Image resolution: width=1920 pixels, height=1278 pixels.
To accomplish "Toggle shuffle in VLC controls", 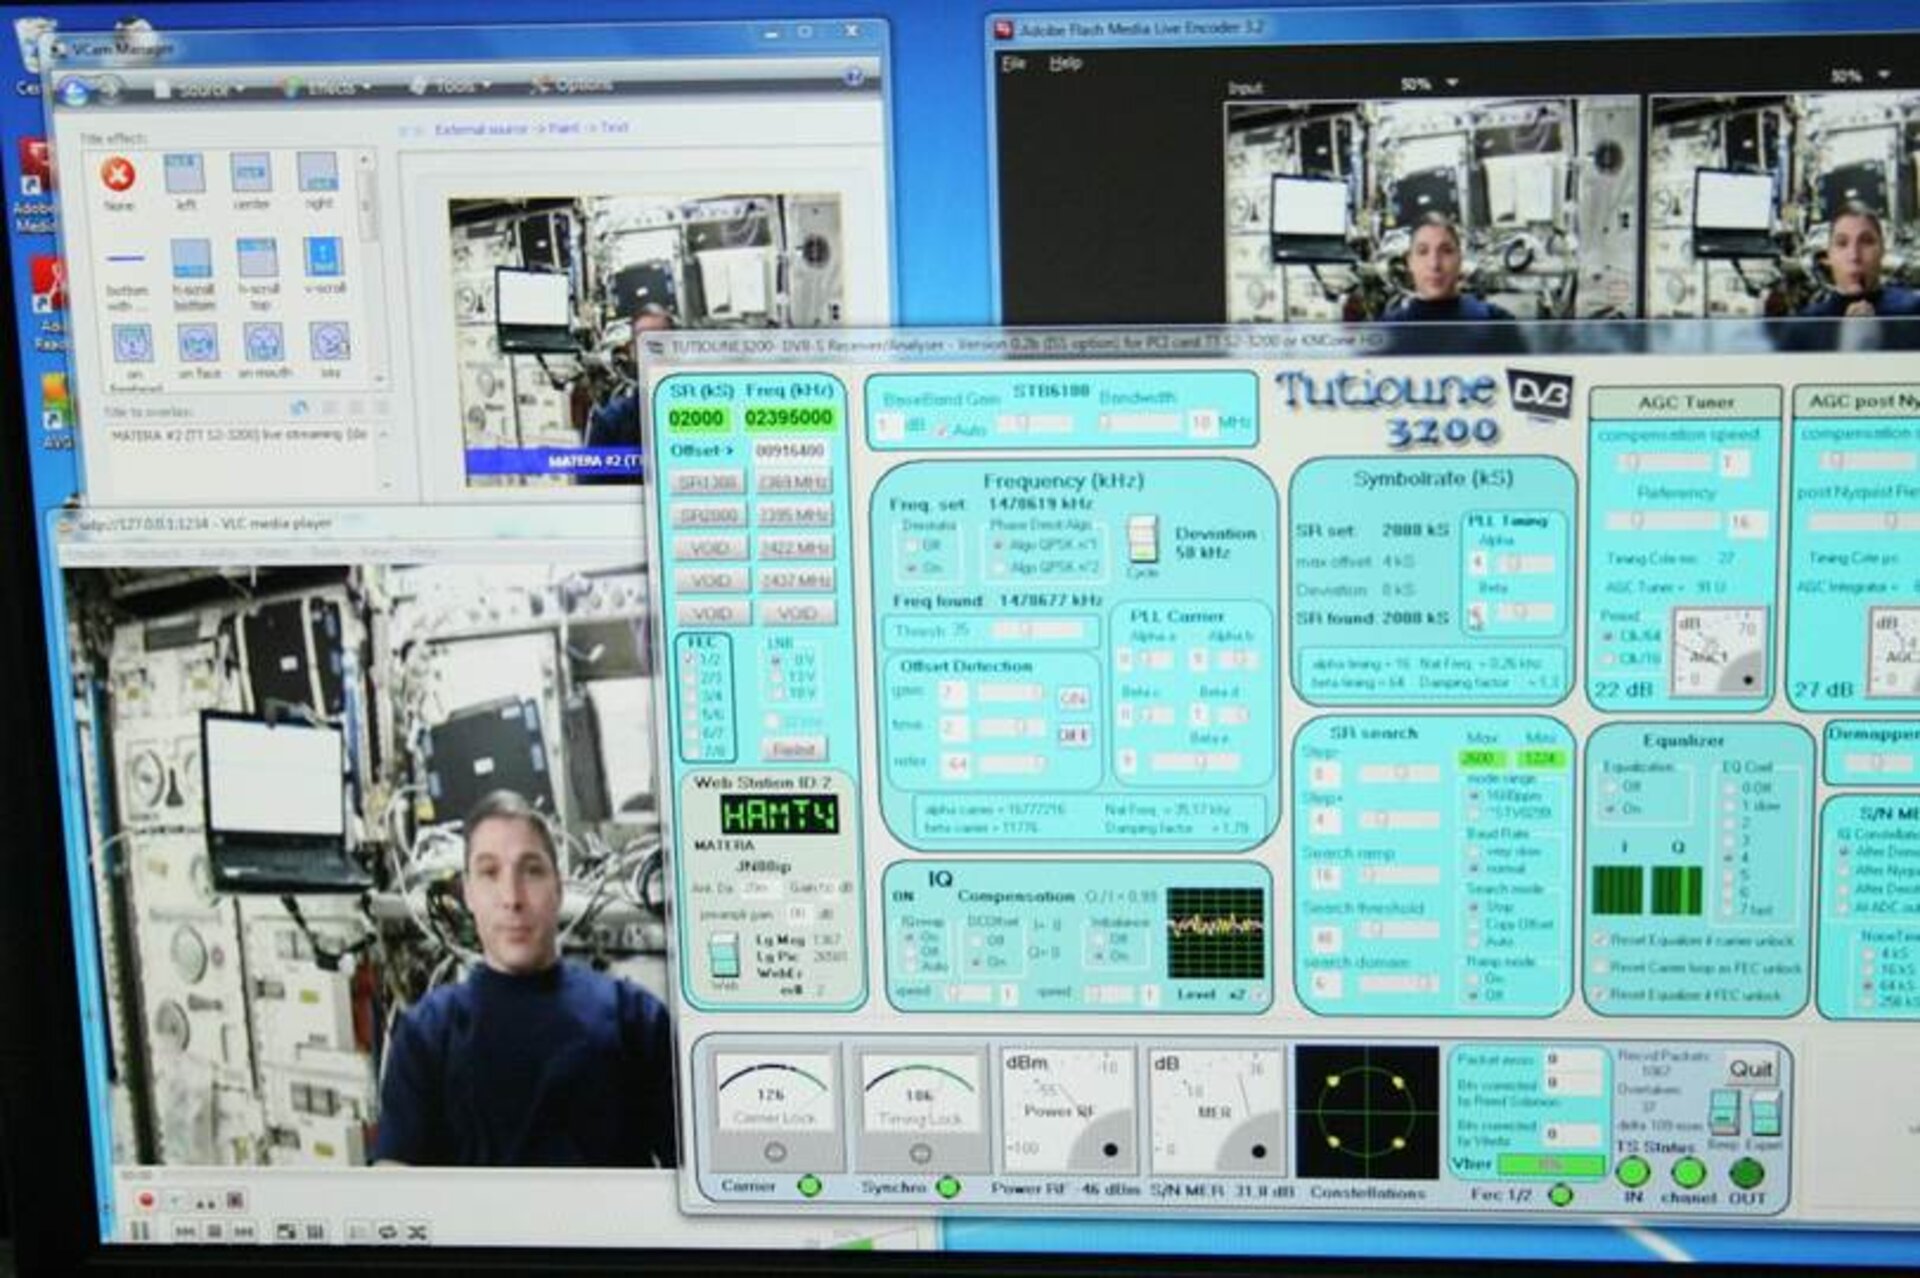I will pyautogui.click(x=417, y=1232).
